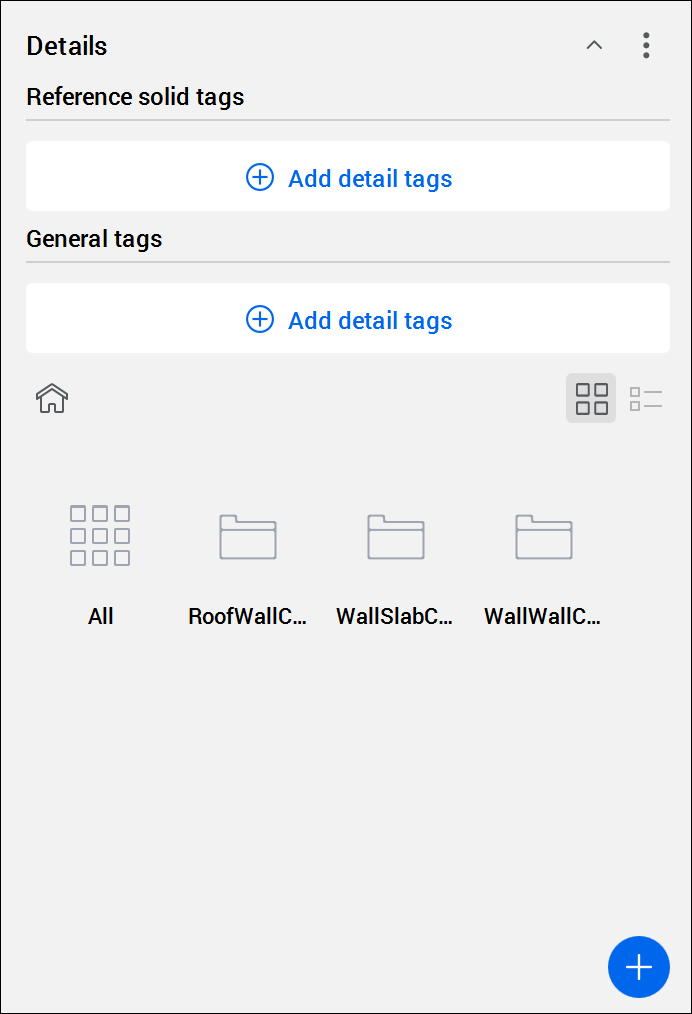Click the plus icon under General tags
The image size is (692, 1014).
[x=260, y=320]
